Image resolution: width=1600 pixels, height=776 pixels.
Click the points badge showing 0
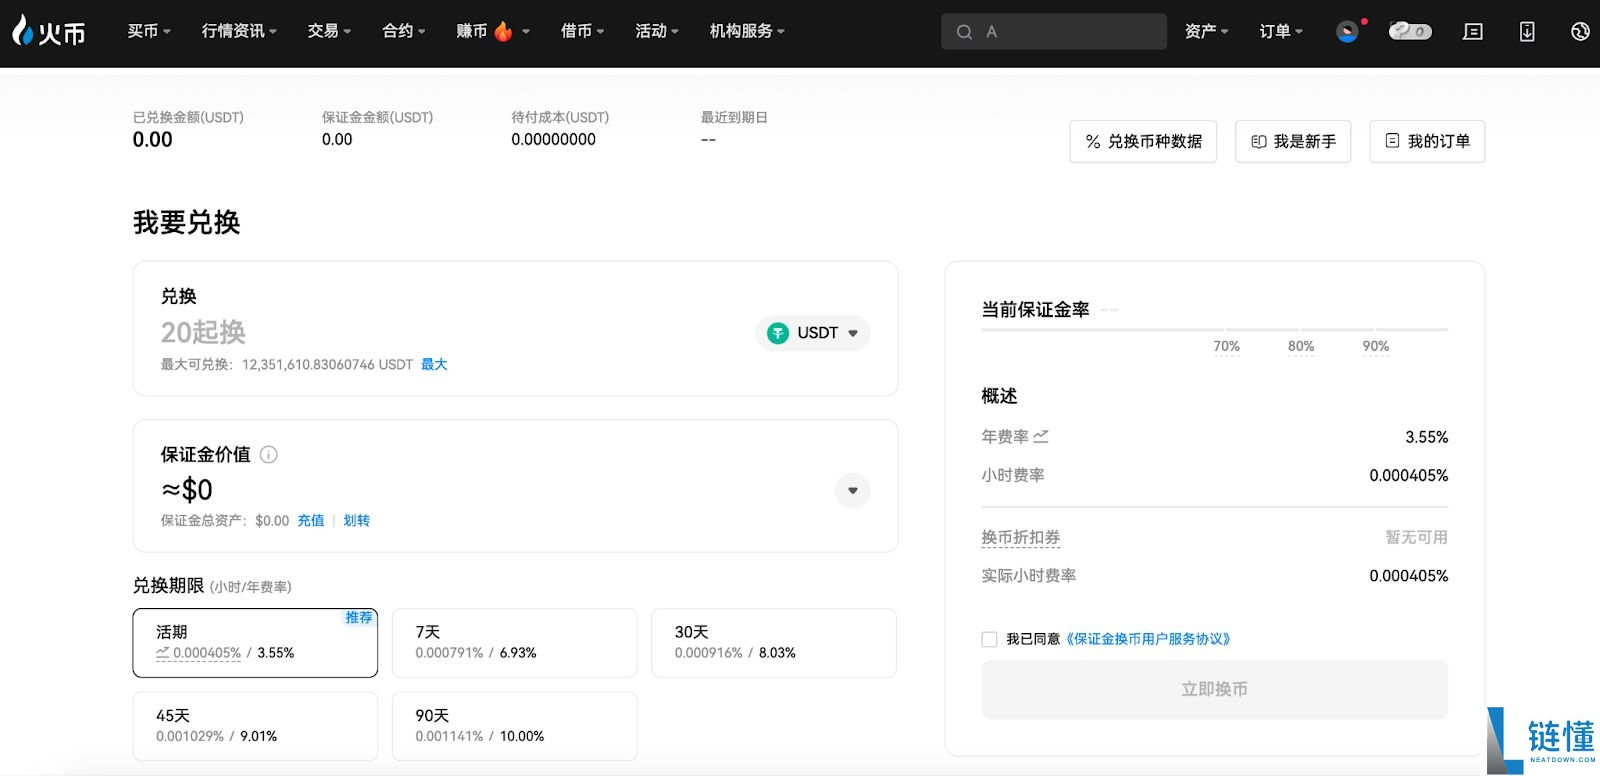click(x=1410, y=32)
